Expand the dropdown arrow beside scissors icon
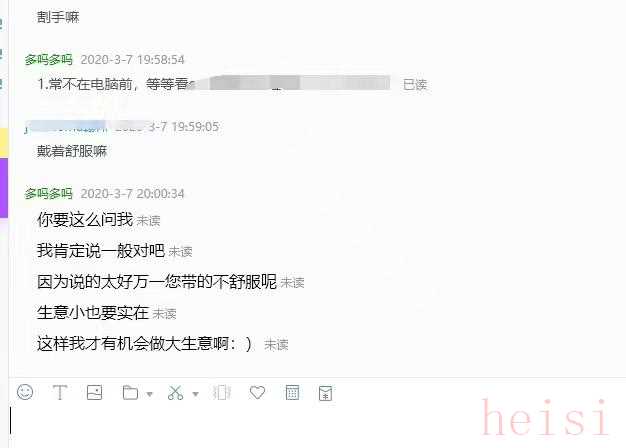Image resolution: width=626 pixels, height=448 pixels. coord(195,394)
